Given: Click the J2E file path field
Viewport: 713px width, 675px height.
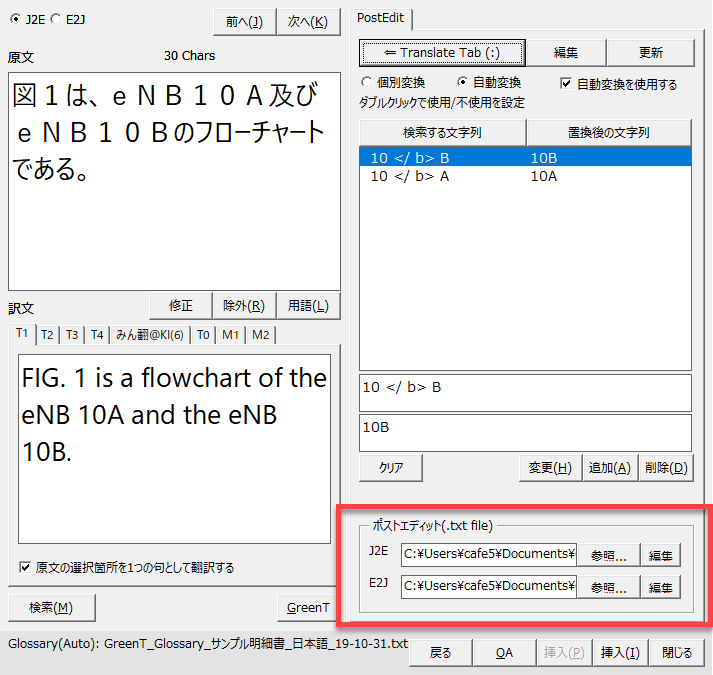Looking at the screenshot, I should (488, 555).
